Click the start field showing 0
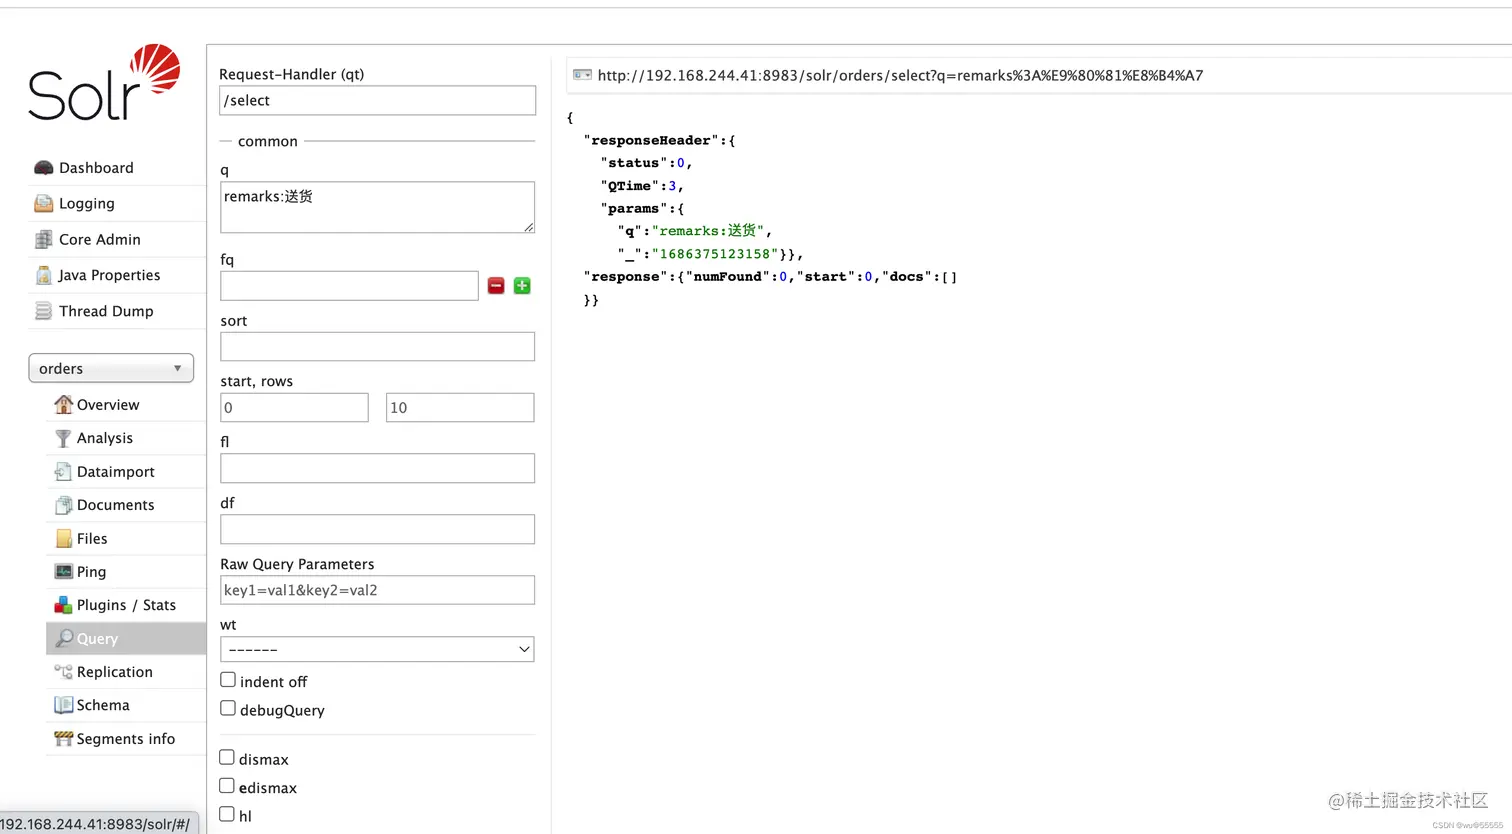 (294, 407)
